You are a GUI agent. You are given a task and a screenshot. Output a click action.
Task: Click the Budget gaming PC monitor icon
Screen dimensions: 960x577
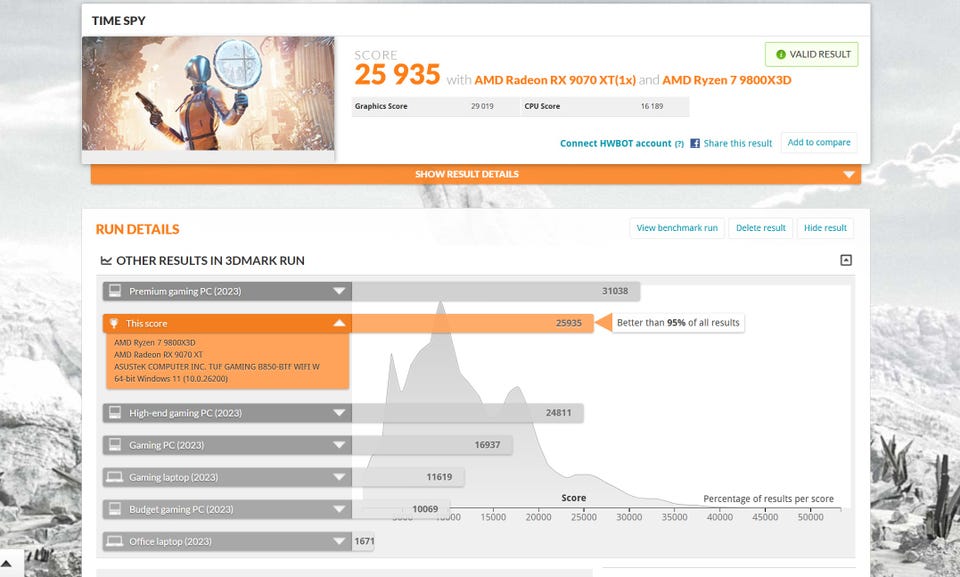coord(114,509)
